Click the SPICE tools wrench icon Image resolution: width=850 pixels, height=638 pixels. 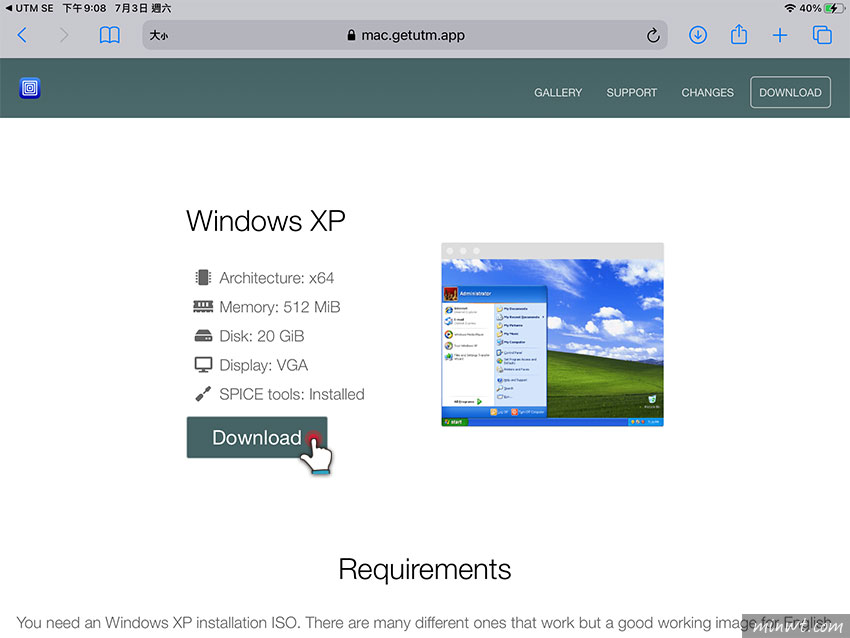[x=203, y=394]
